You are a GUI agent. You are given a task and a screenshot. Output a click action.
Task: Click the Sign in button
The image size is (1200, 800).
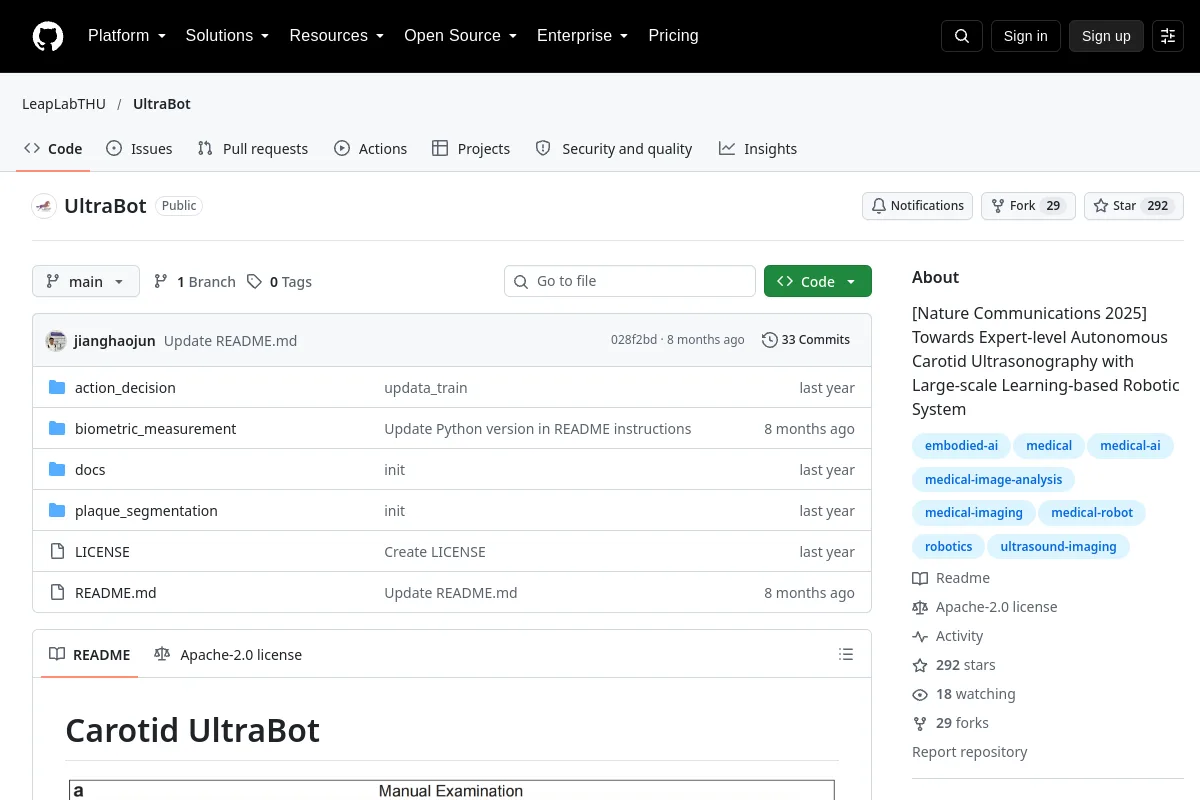1025,36
